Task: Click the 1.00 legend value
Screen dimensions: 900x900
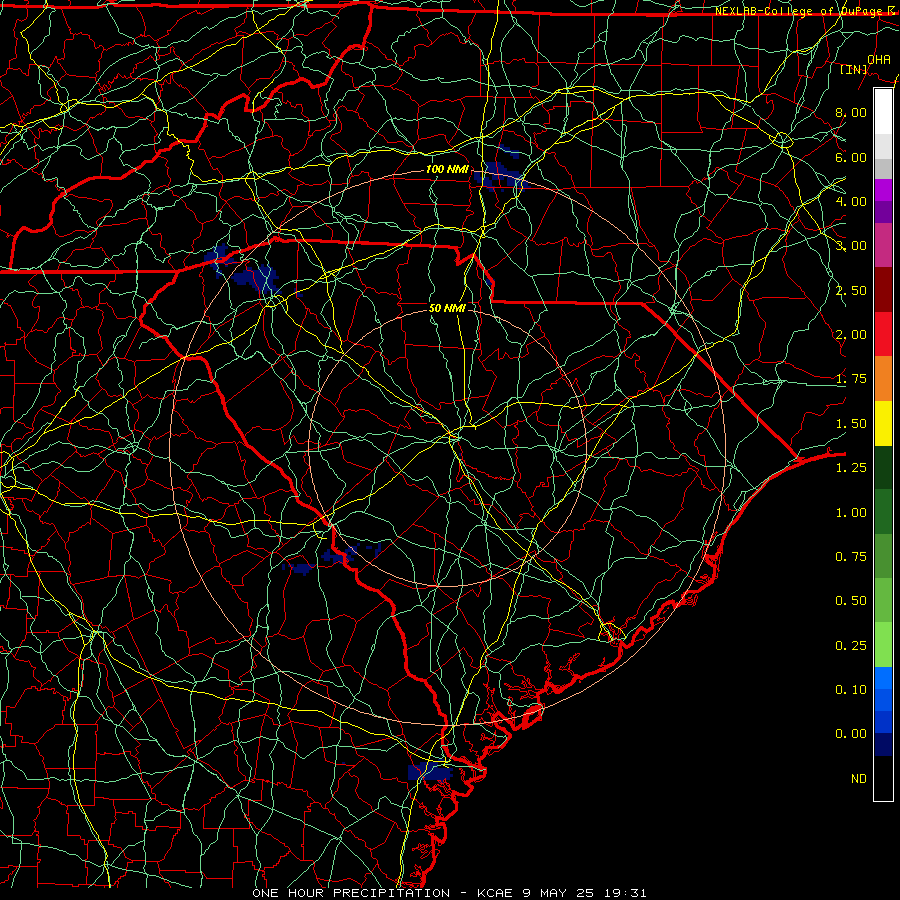Action: pyautogui.click(x=851, y=513)
